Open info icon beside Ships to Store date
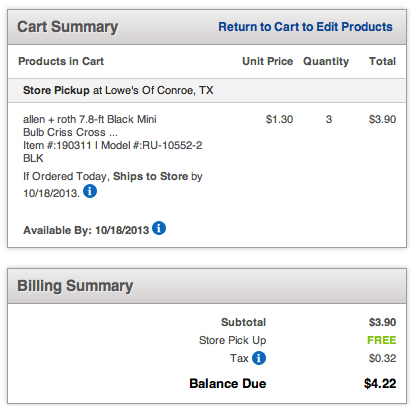411x406 pixels. (90, 191)
